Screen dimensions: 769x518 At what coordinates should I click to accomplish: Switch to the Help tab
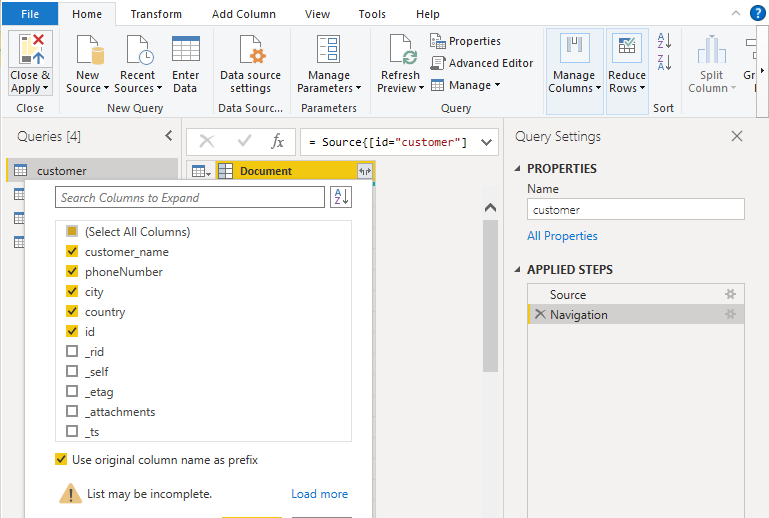pos(428,14)
